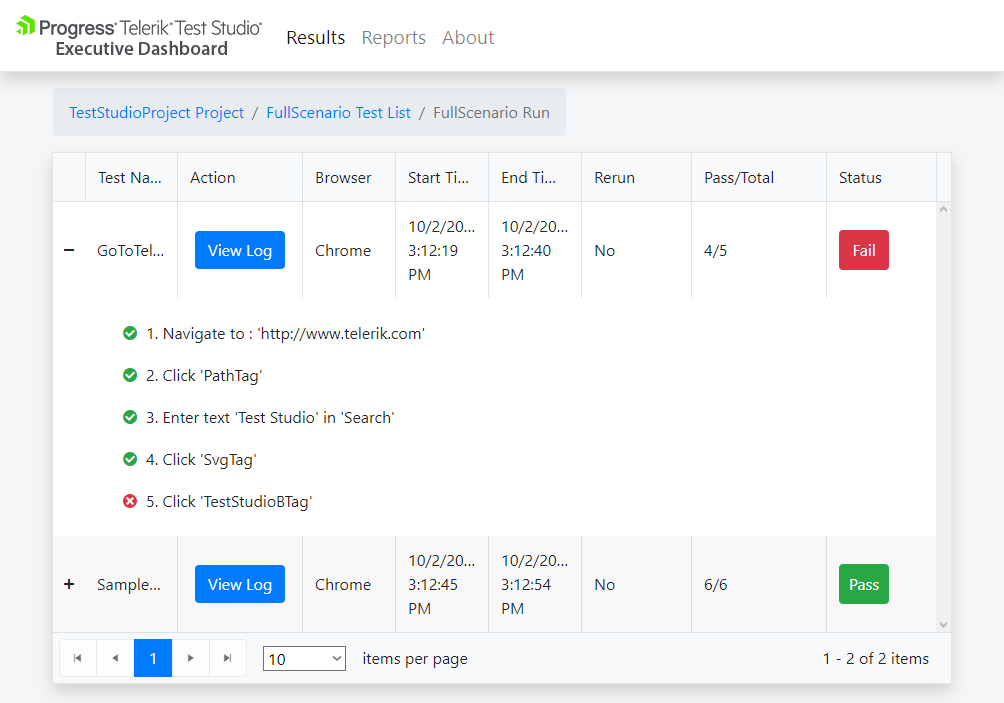Open FullScenario Test List breadcrumb link
Viewport: 1004px width, 703px height.
(x=338, y=113)
